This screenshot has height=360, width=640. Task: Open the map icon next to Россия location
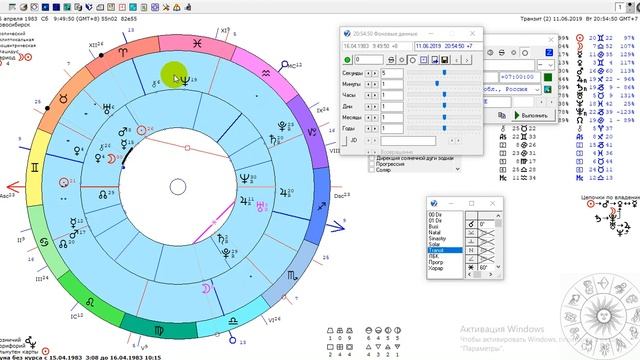coord(548,89)
